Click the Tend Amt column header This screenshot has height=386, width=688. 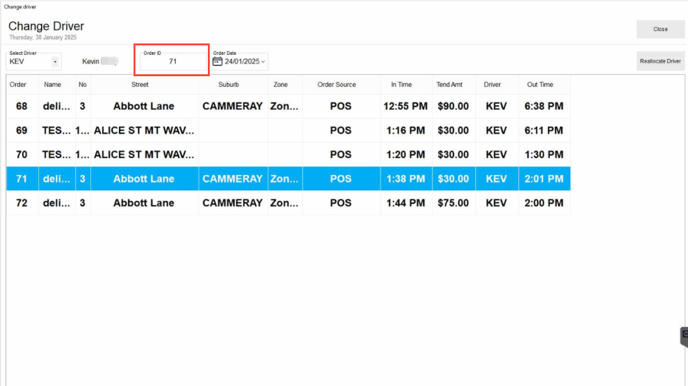click(x=449, y=85)
